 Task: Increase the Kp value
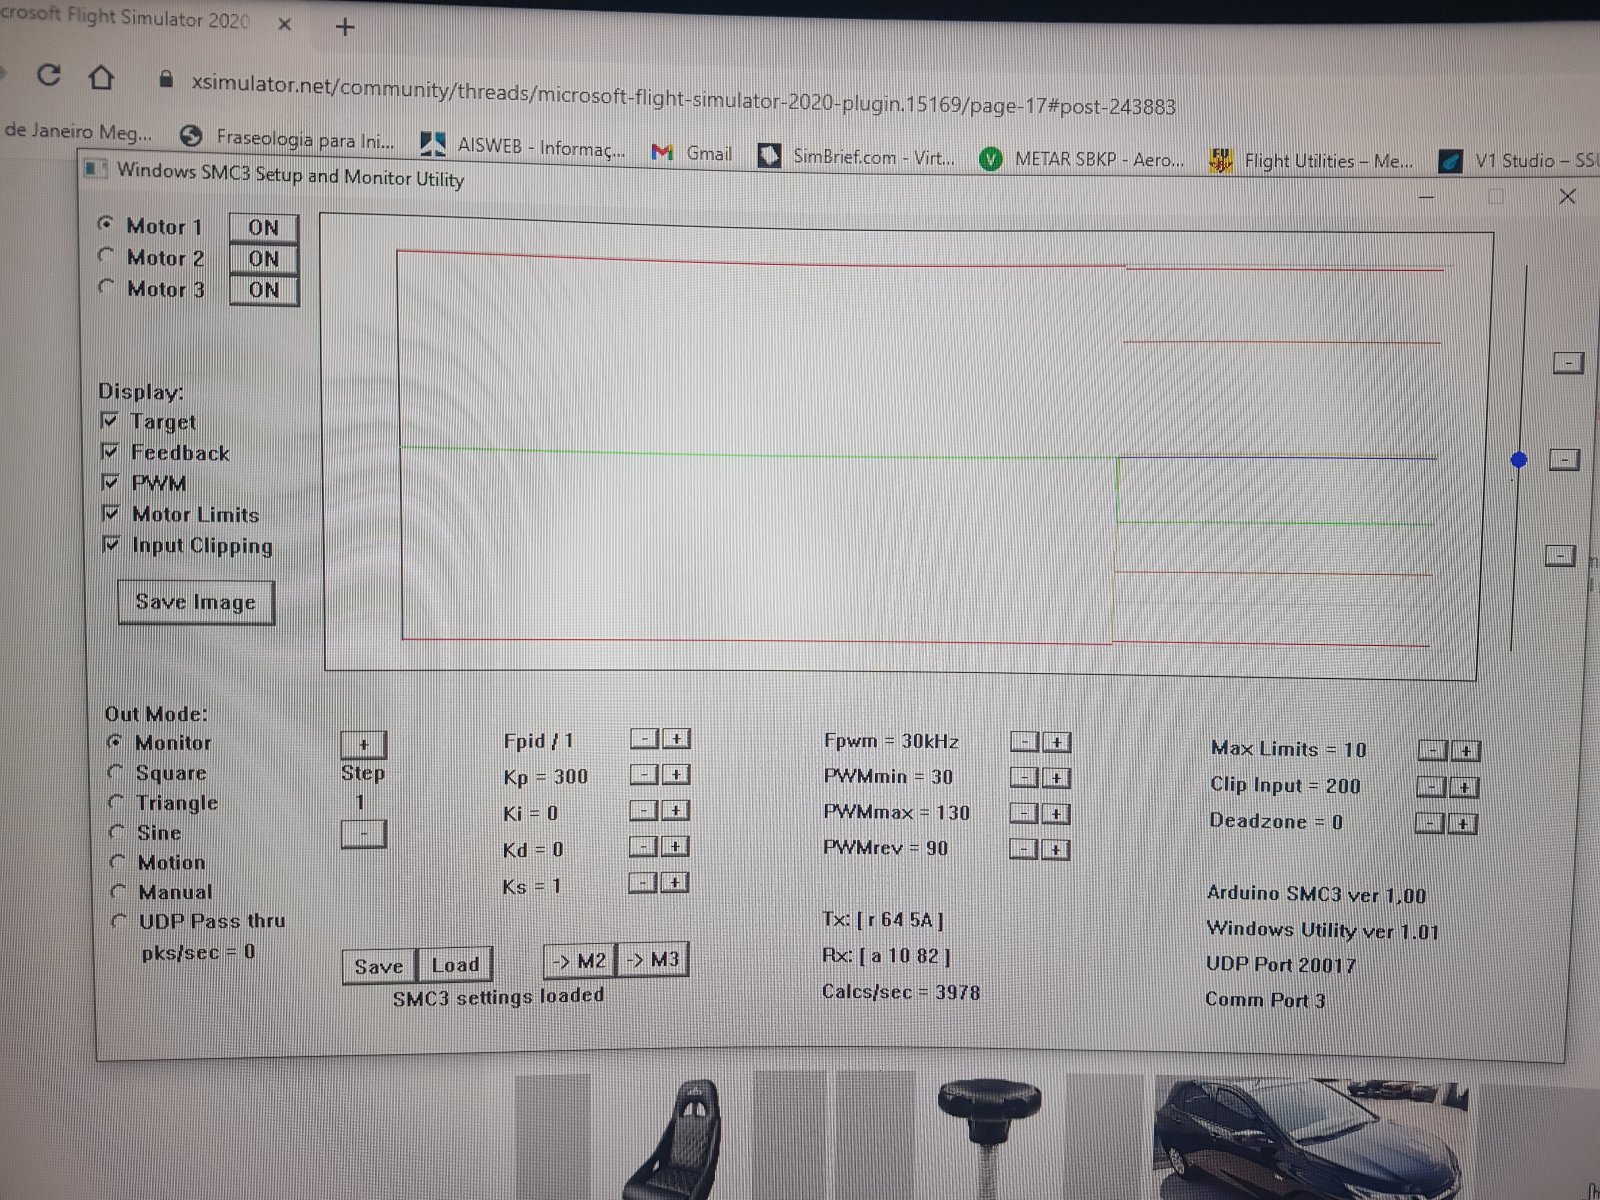pyautogui.click(x=676, y=775)
